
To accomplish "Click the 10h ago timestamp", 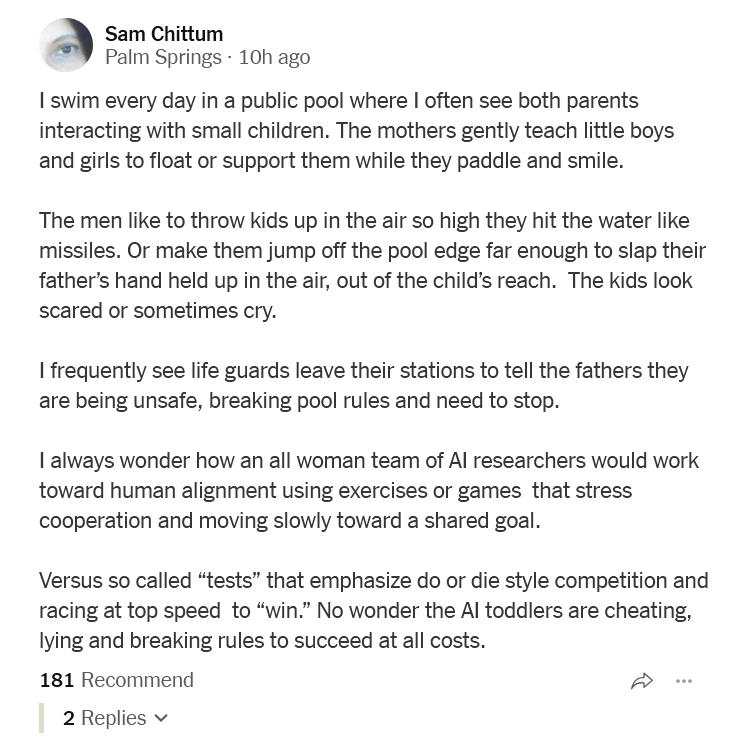I will (274, 57).
